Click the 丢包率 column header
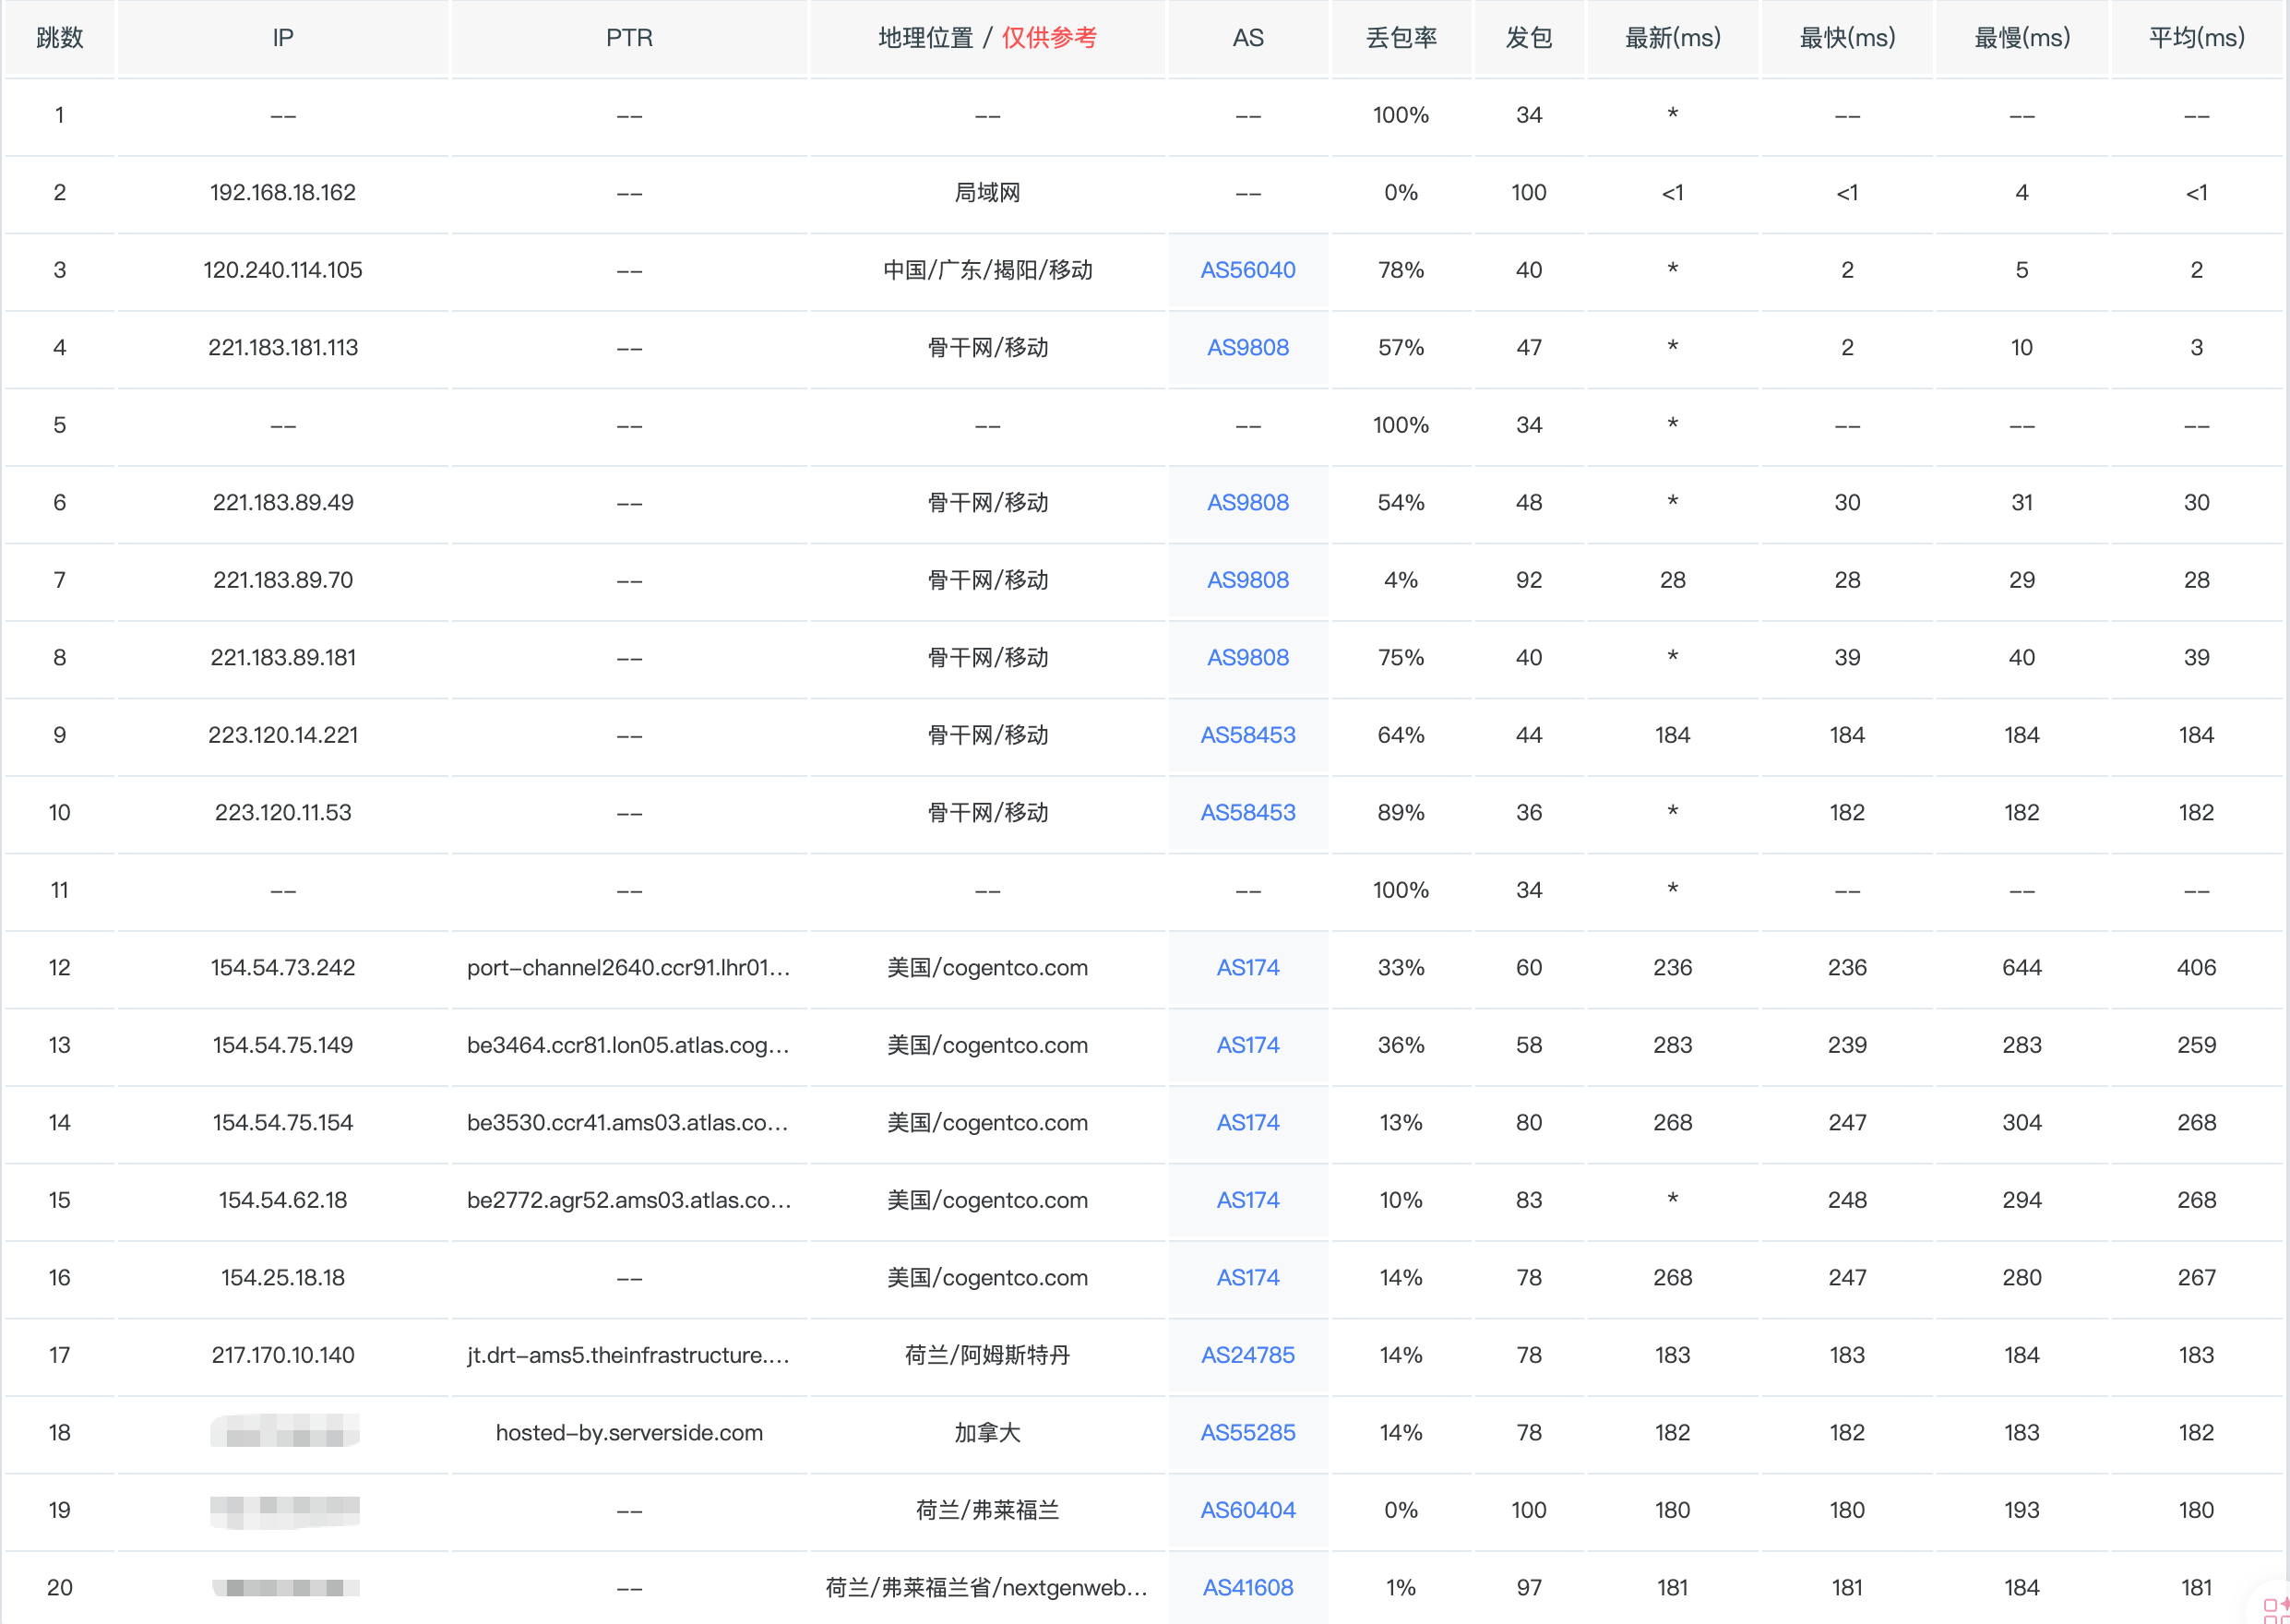The width and height of the screenshot is (2290, 1624). coord(1400,38)
